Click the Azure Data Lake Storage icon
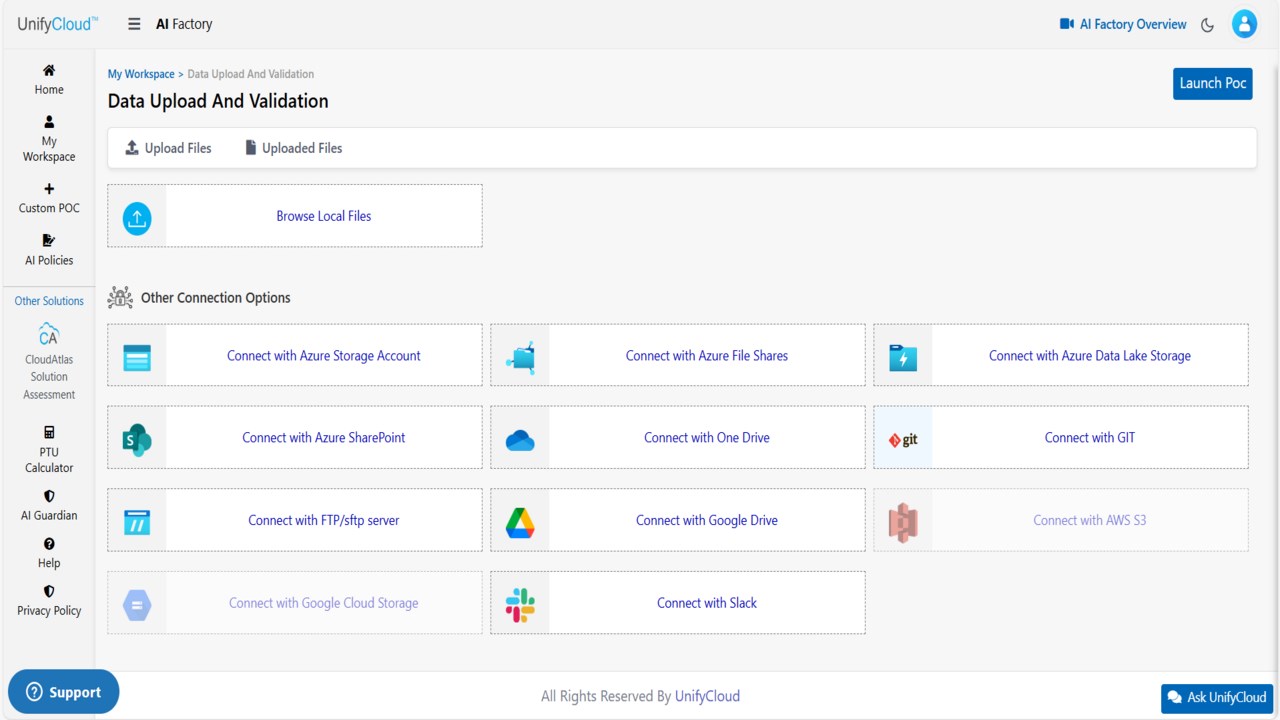The height and width of the screenshot is (720, 1280). [903, 356]
